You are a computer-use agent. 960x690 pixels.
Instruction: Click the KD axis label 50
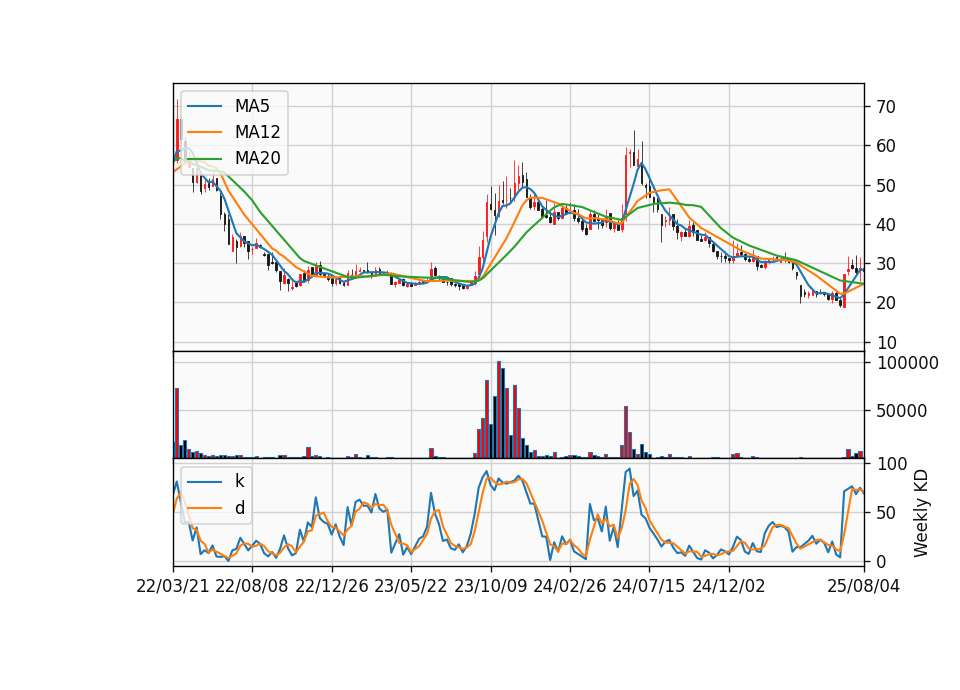pyautogui.click(x=885, y=513)
